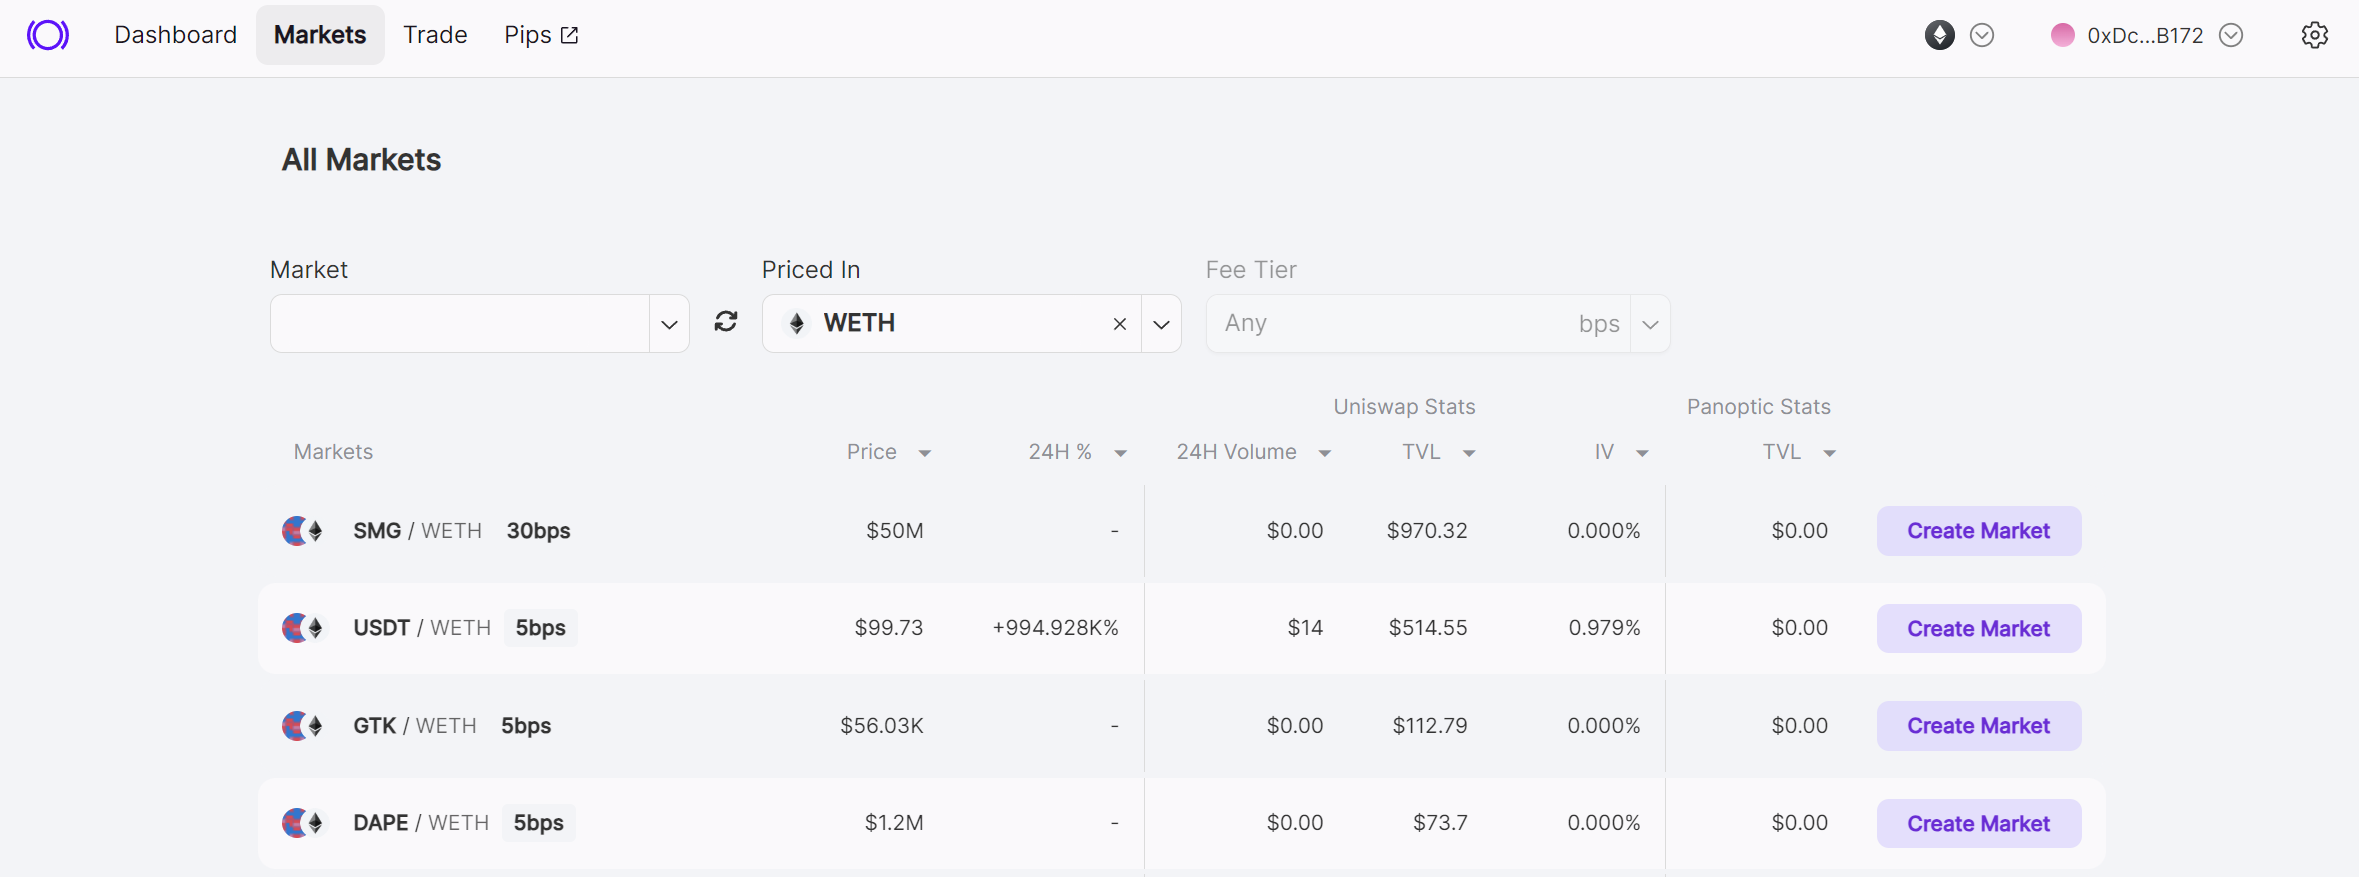Sort markets by 24H Volume column
The image size is (2359, 877).
coord(1252,452)
